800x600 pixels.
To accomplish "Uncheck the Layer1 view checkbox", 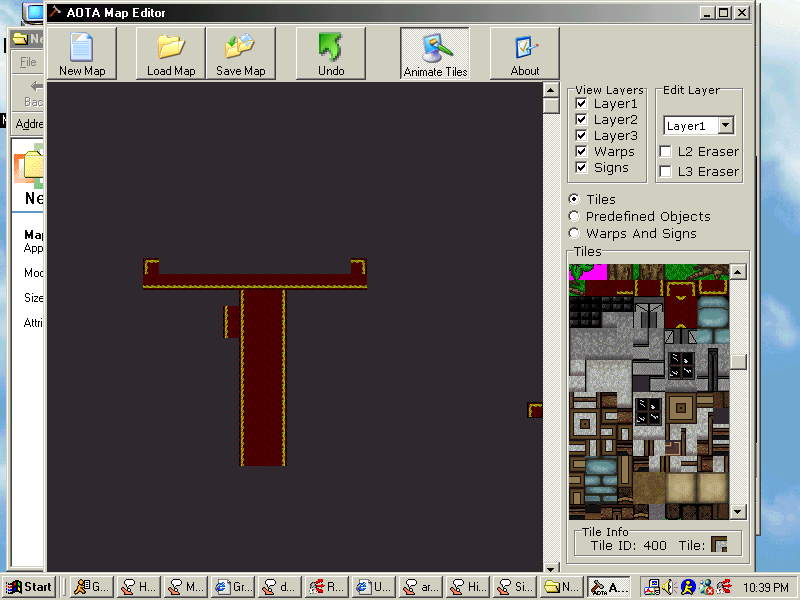I will 581,104.
